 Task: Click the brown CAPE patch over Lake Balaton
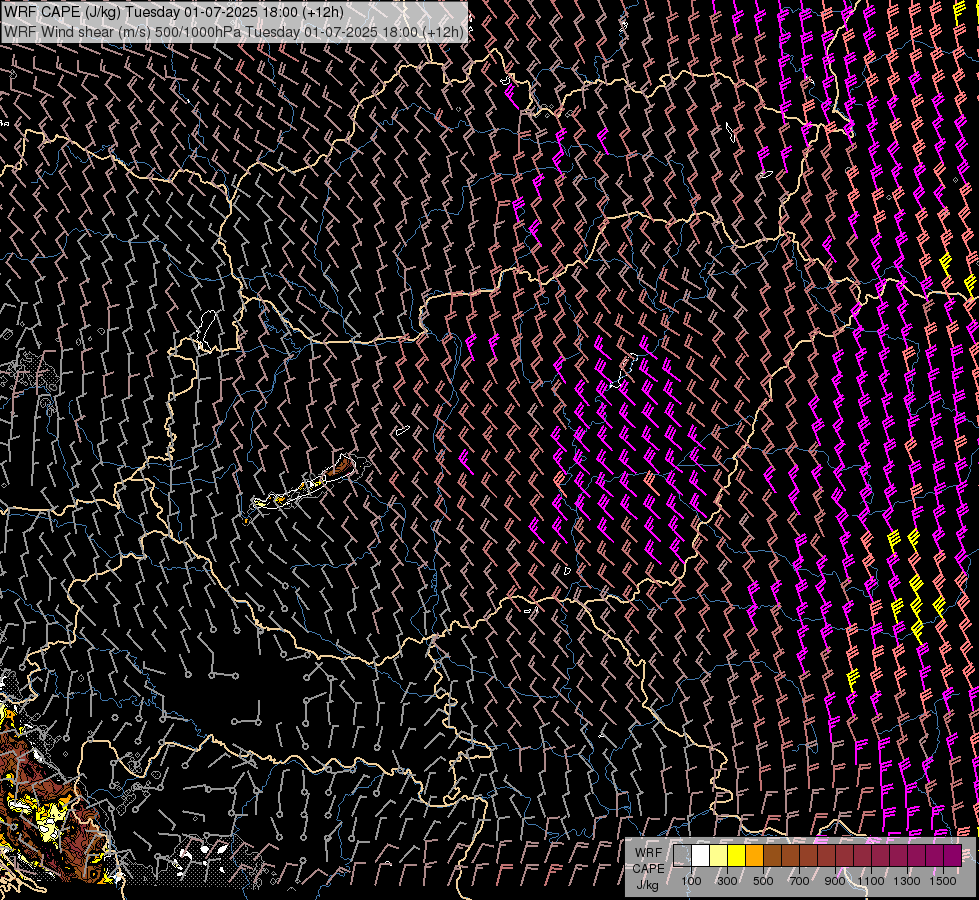tap(342, 468)
